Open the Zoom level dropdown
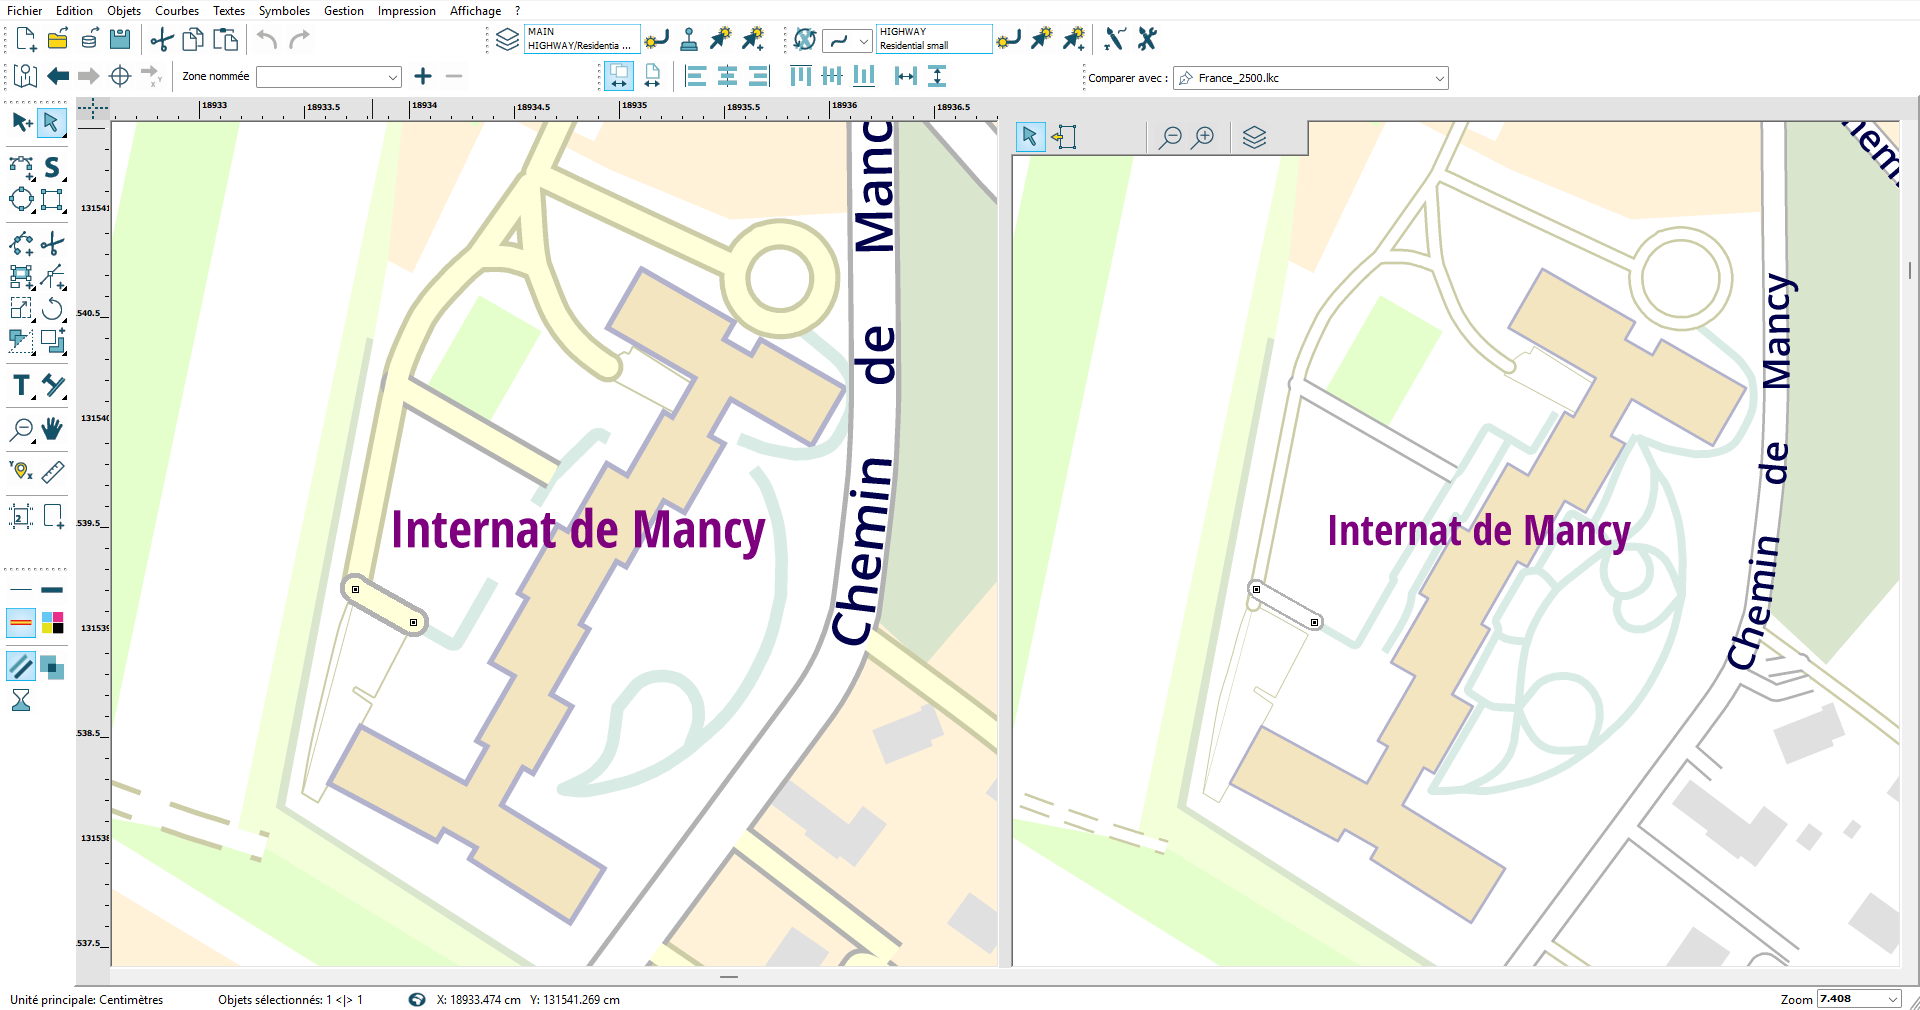Image resolution: width=1920 pixels, height=1010 pixels. click(x=1892, y=999)
